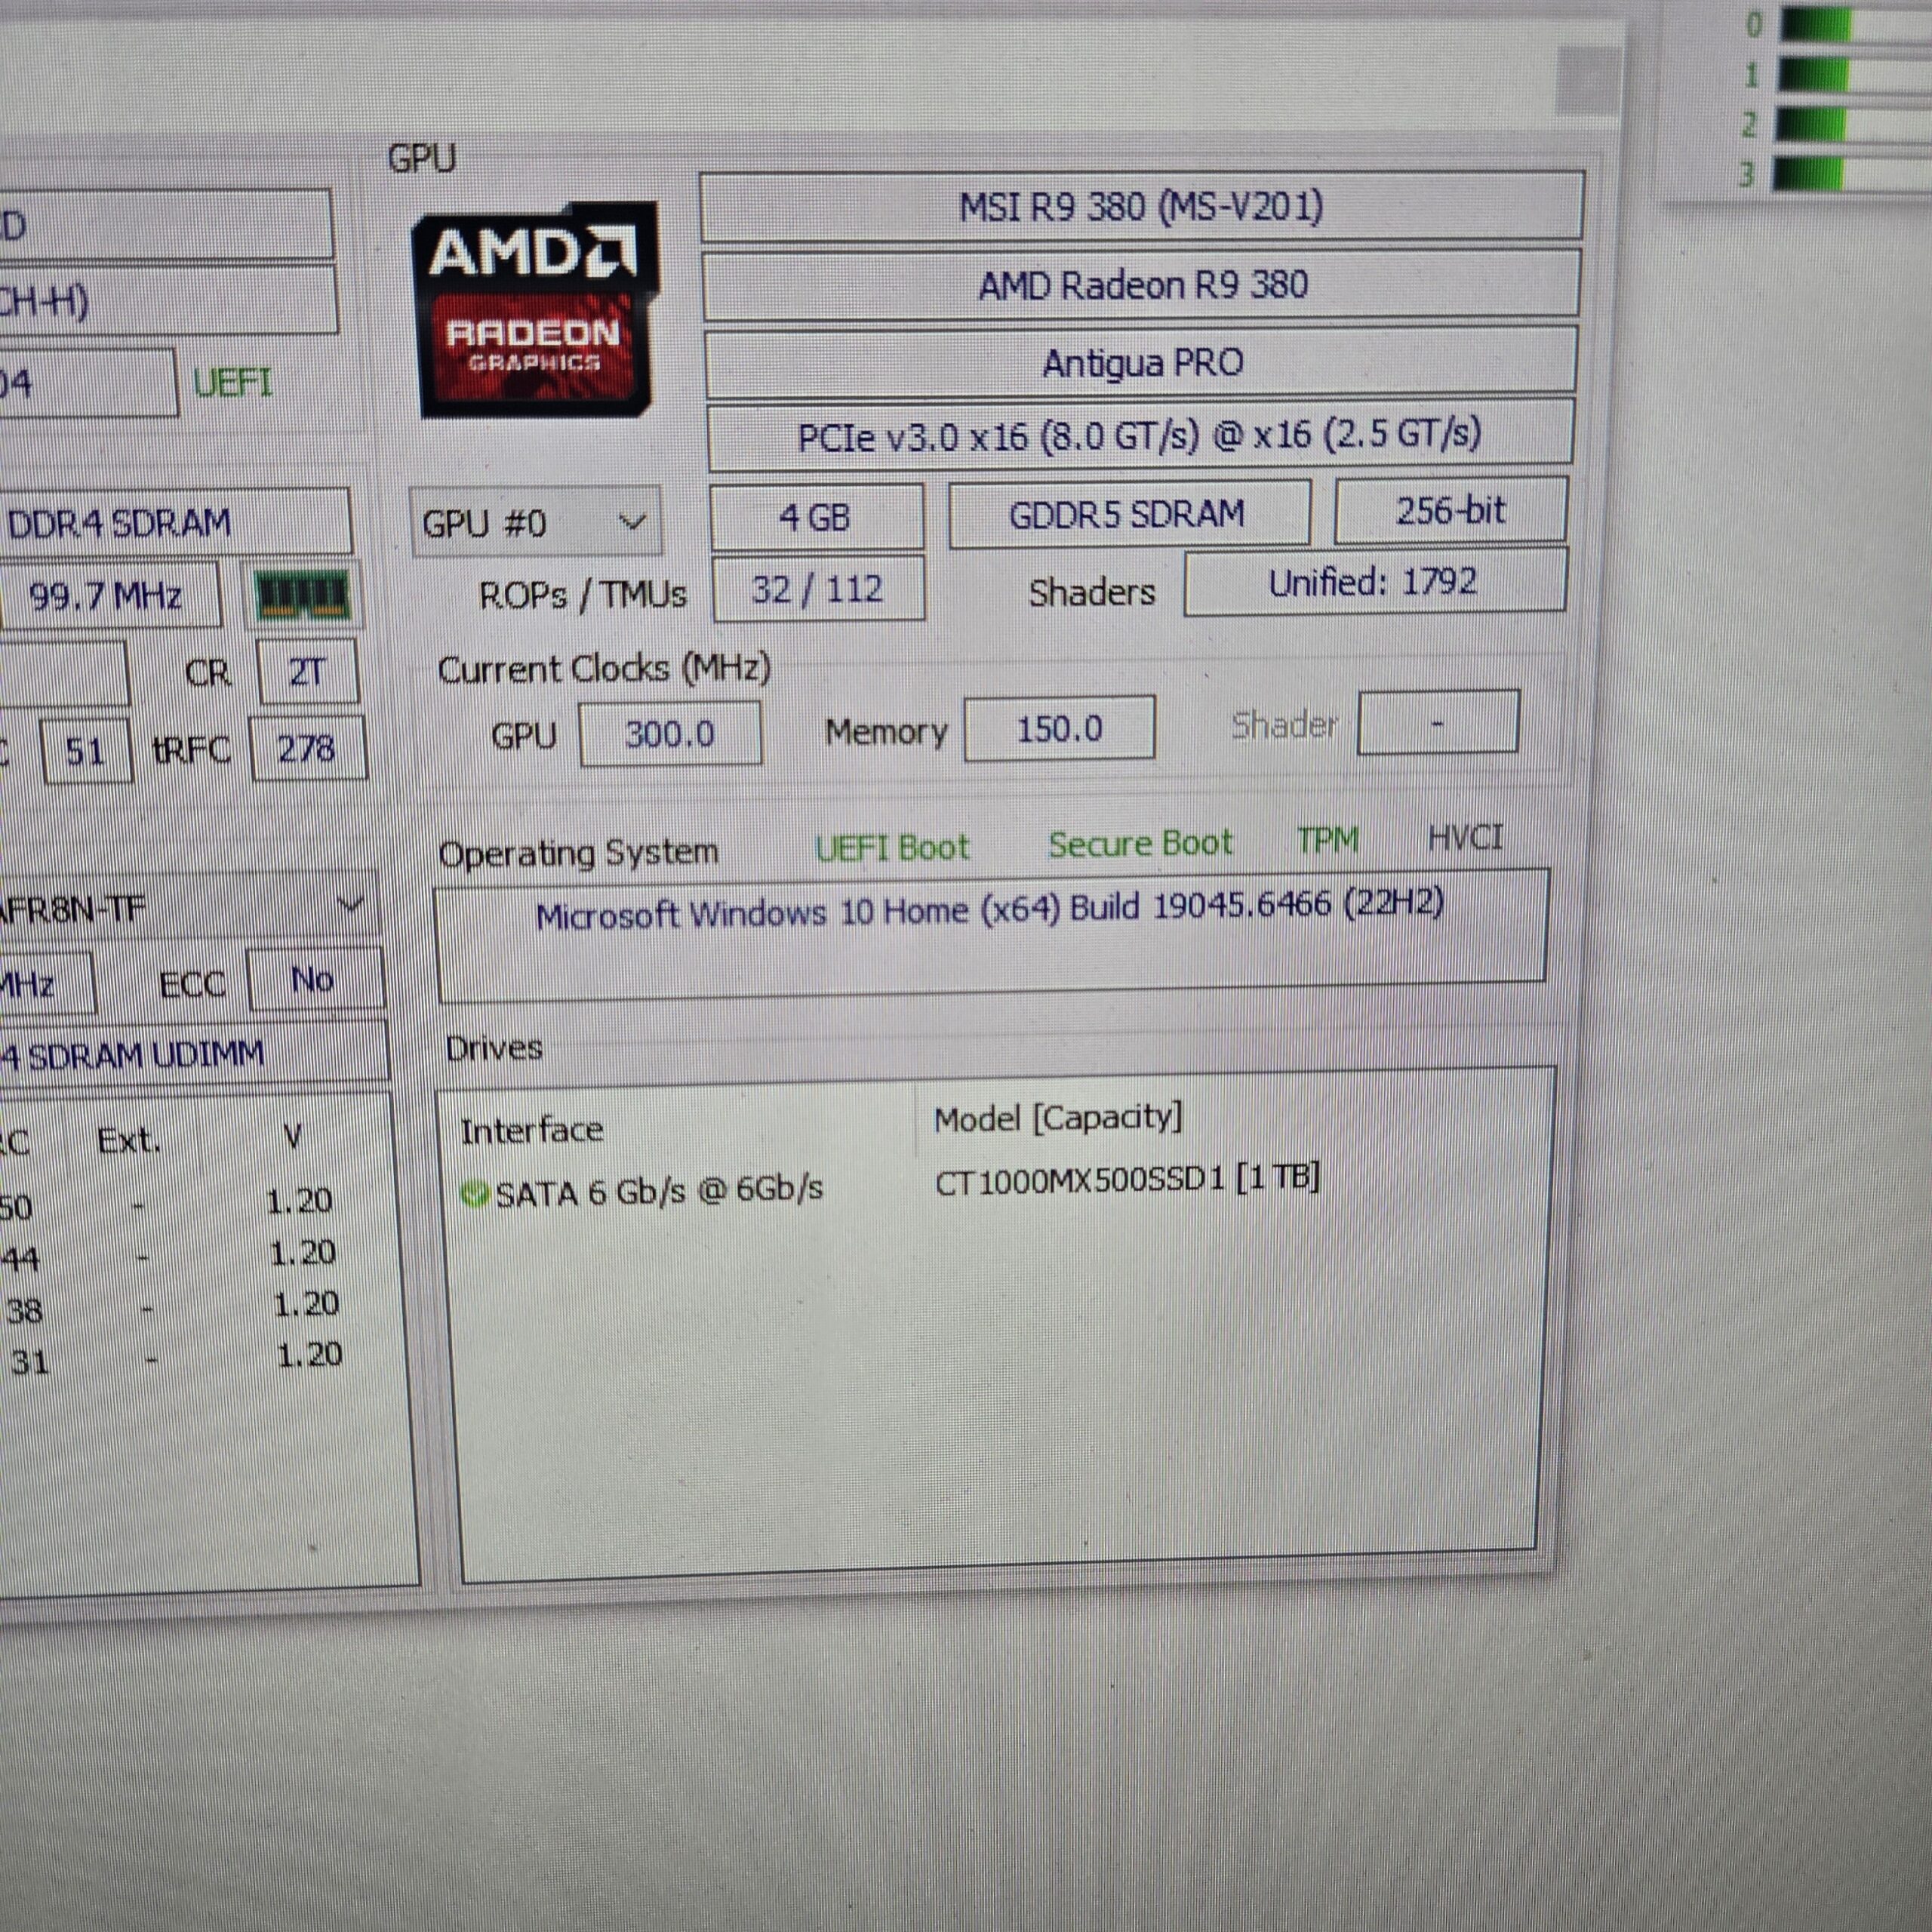Click the PCIe v3.0 x16 bus field
The width and height of the screenshot is (1932, 1932).
(x=1140, y=435)
